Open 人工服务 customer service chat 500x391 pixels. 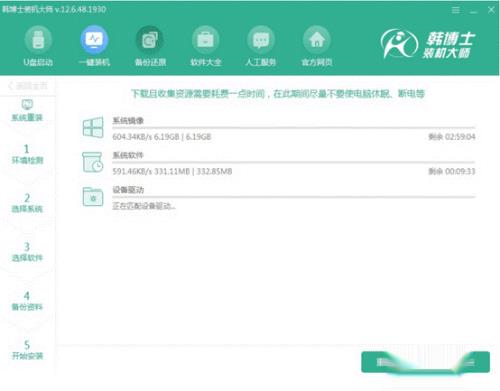coord(261,46)
